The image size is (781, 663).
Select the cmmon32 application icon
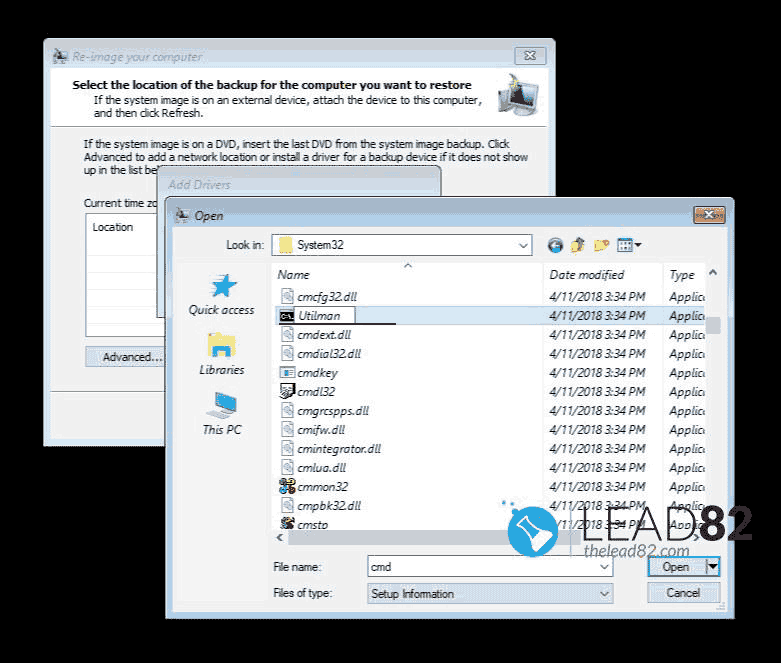coord(287,486)
